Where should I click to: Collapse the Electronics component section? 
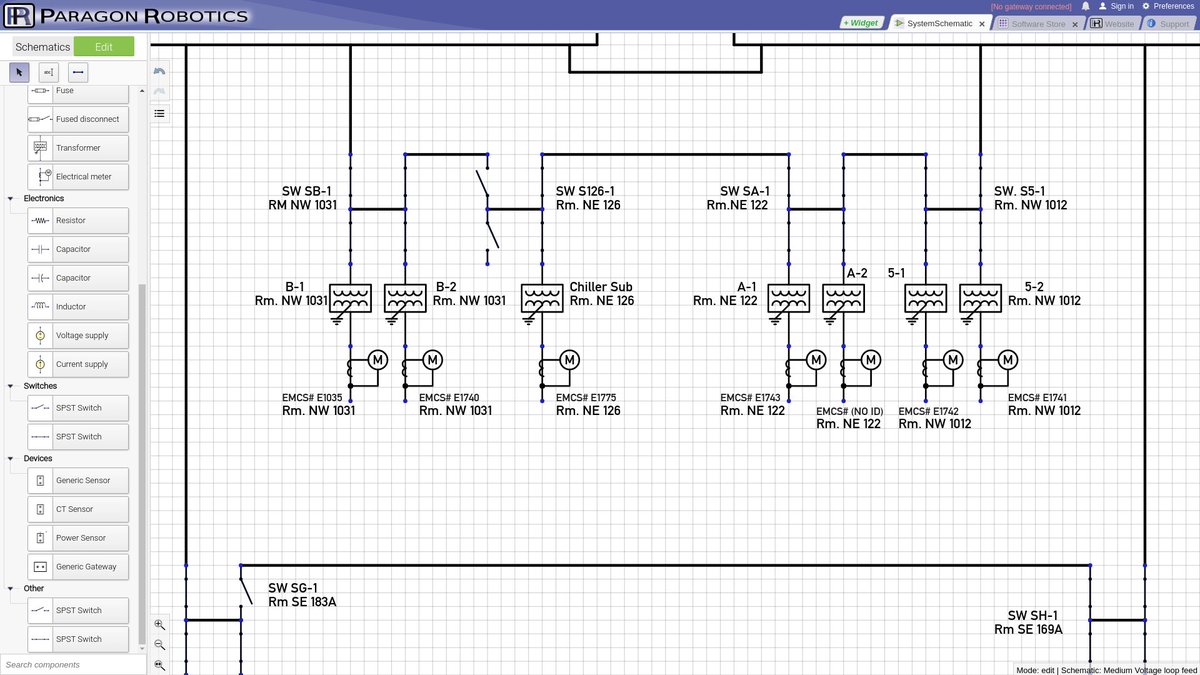10,198
